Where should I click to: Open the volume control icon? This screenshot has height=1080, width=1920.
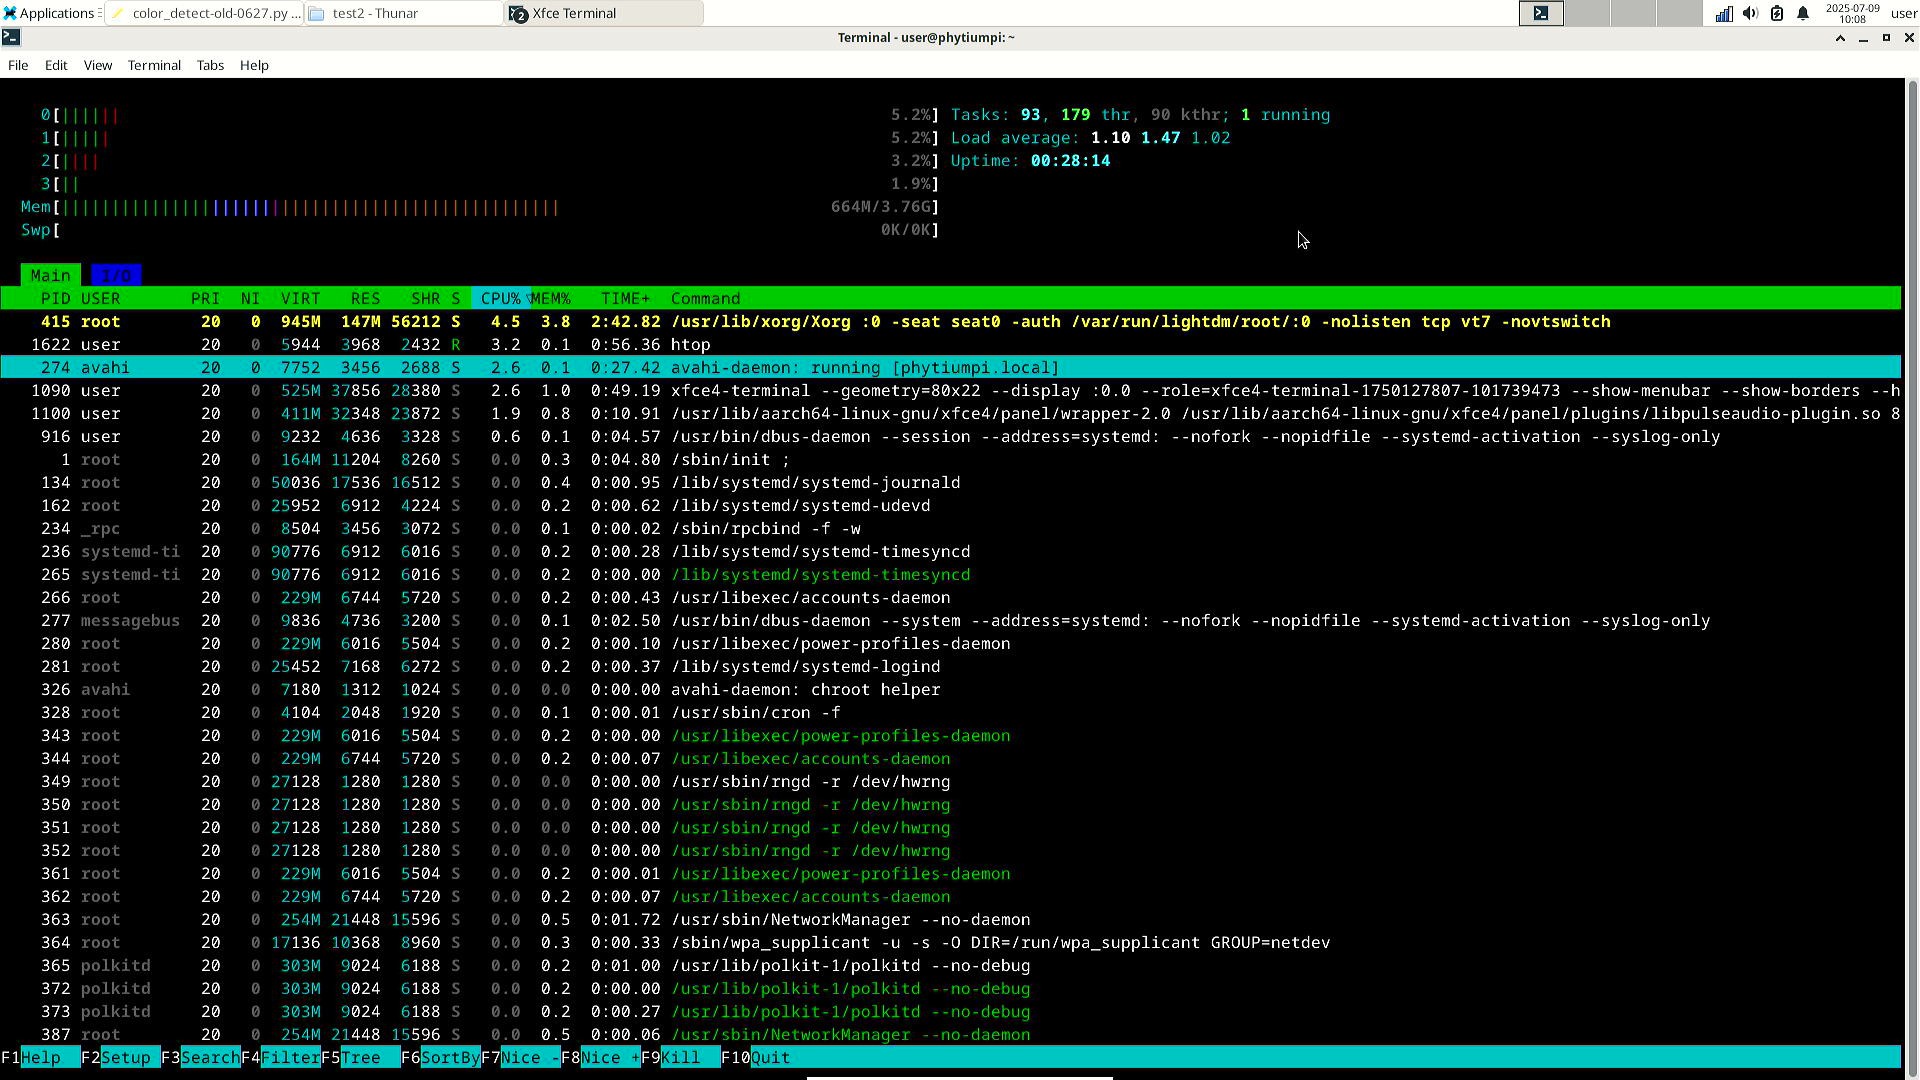click(1750, 13)
